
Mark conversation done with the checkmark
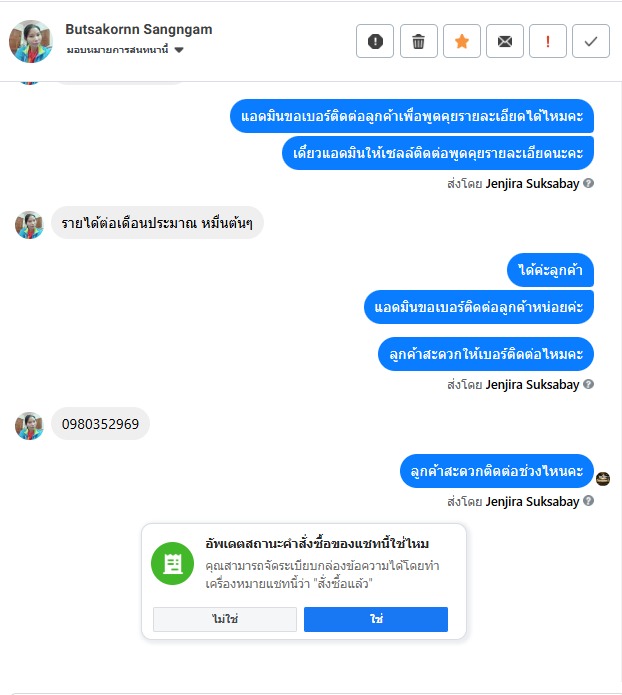pyautogui.click(x=591, y=41)
